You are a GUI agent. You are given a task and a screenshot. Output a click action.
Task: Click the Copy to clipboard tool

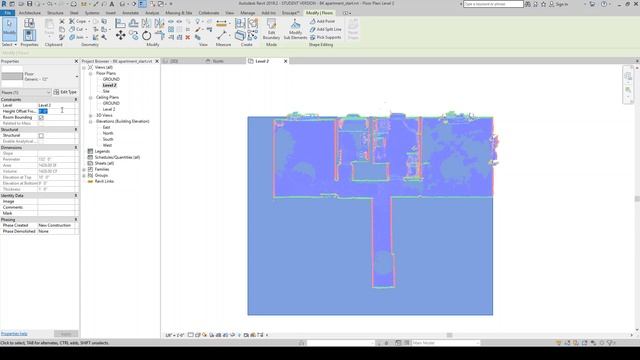(62, 29)
